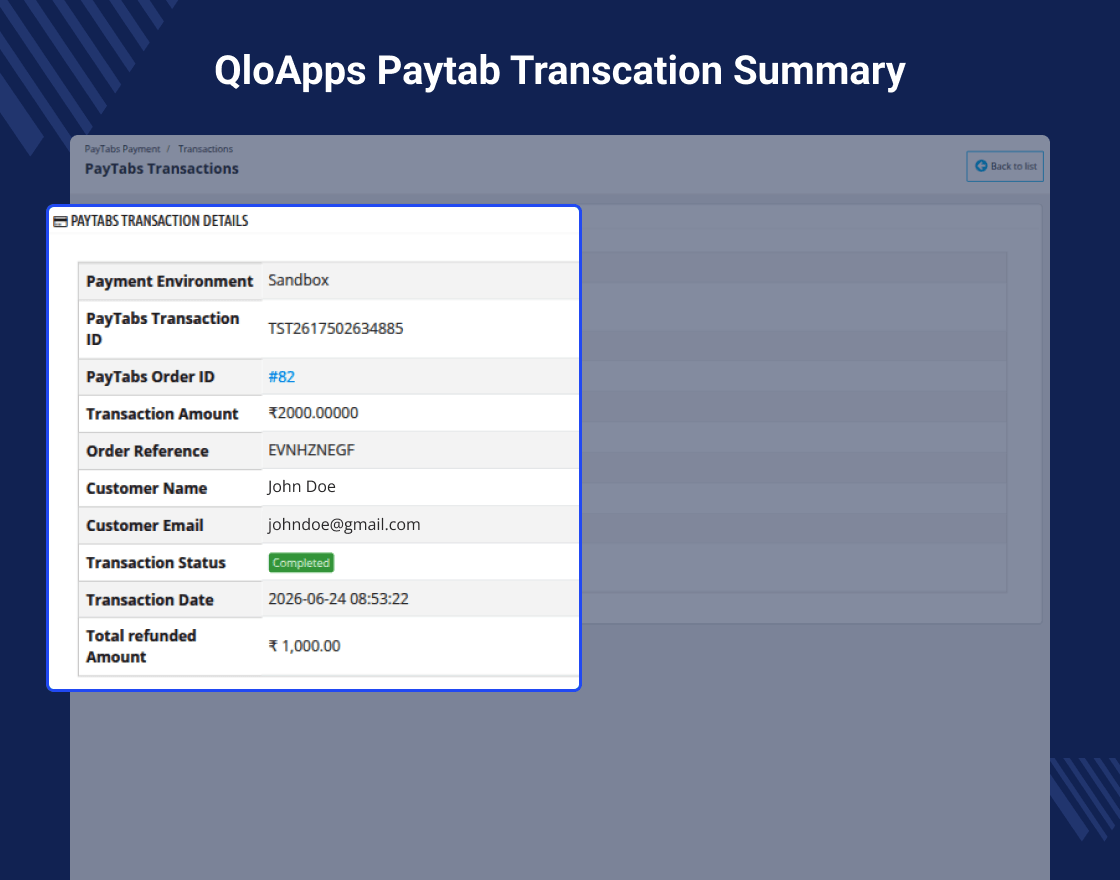Click the Customer Name label
The height and width of the screenshot is (880, 1120).
tap(146, 488)
